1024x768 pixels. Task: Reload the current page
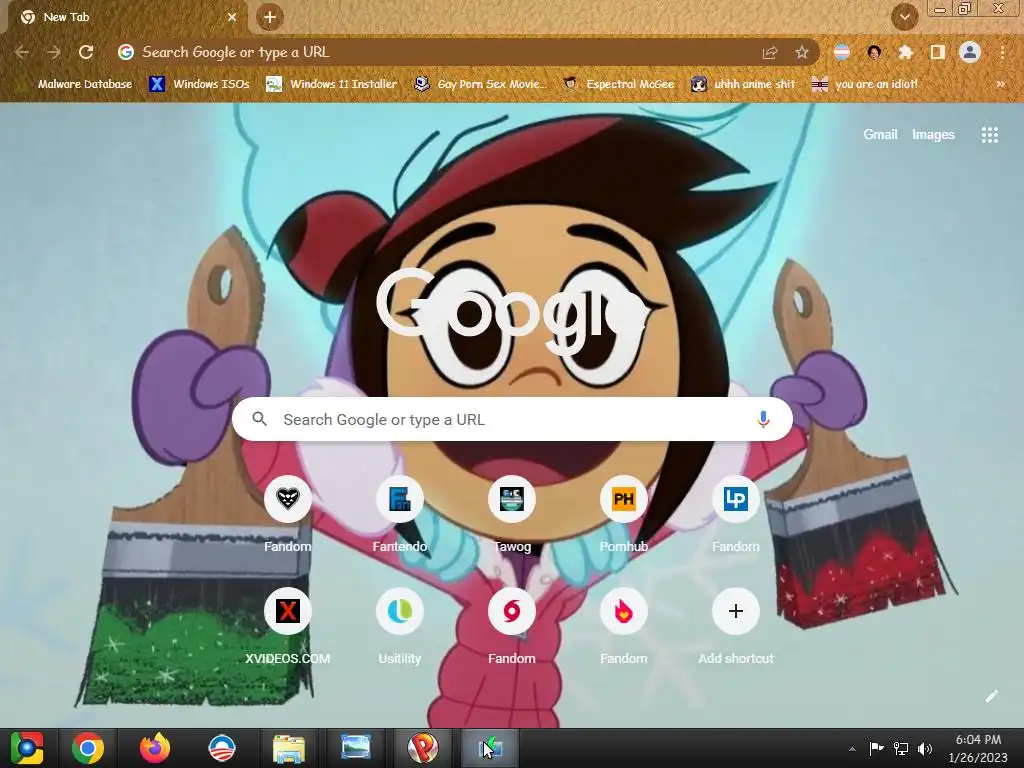pyautogui.click(x=86, y=52)
